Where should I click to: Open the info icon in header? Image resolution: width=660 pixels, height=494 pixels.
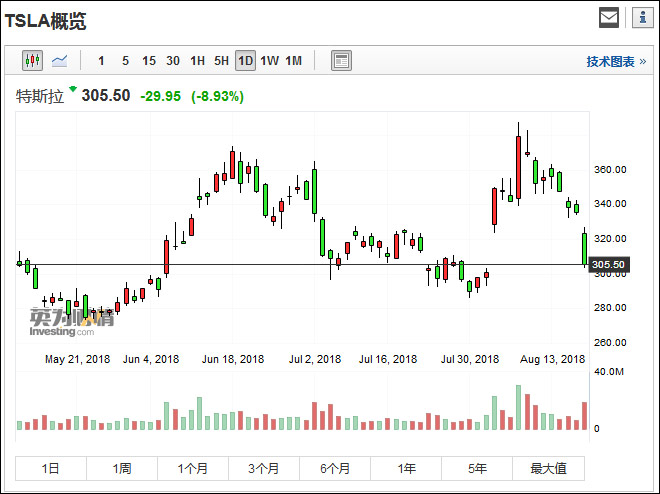[640, 17]
